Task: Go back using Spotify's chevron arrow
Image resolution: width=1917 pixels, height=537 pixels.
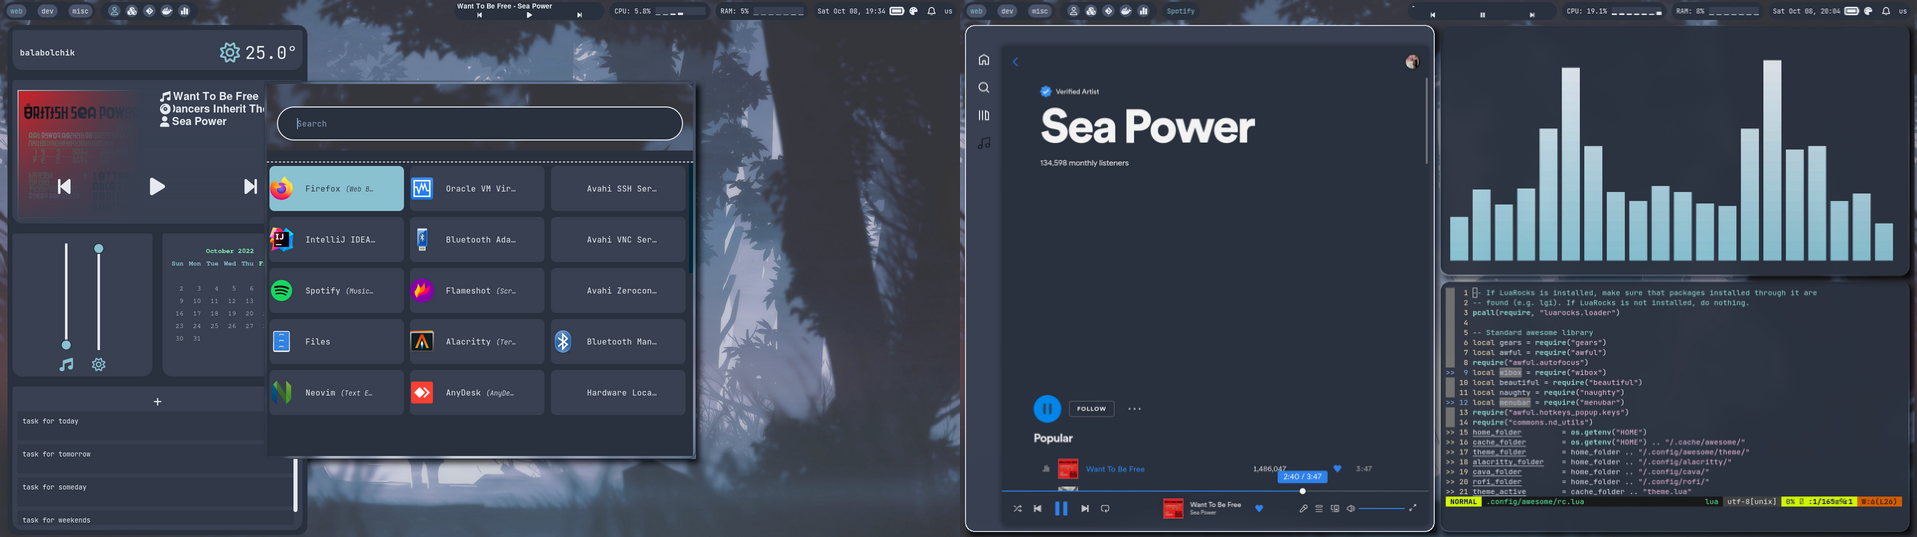Action: [x=1015, y=62]
